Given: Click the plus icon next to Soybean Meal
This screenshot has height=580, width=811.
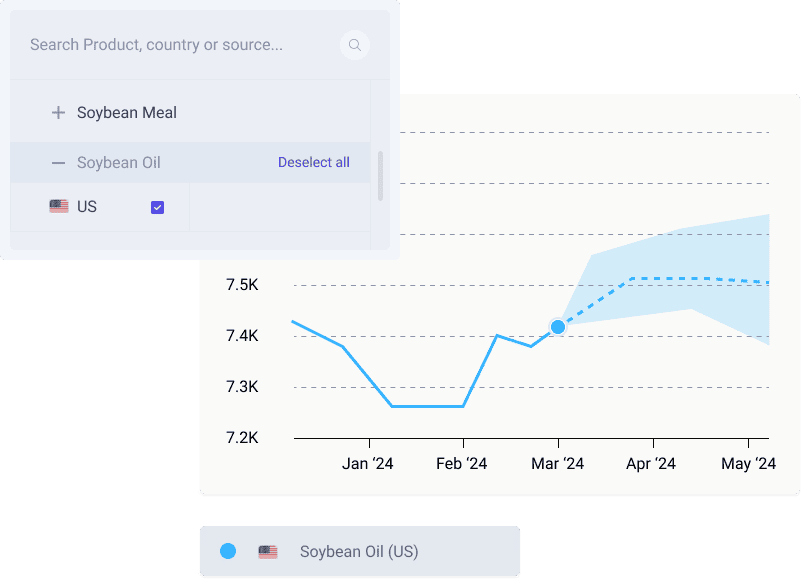Looking at the screenshot, I should [x=58, y=113].
